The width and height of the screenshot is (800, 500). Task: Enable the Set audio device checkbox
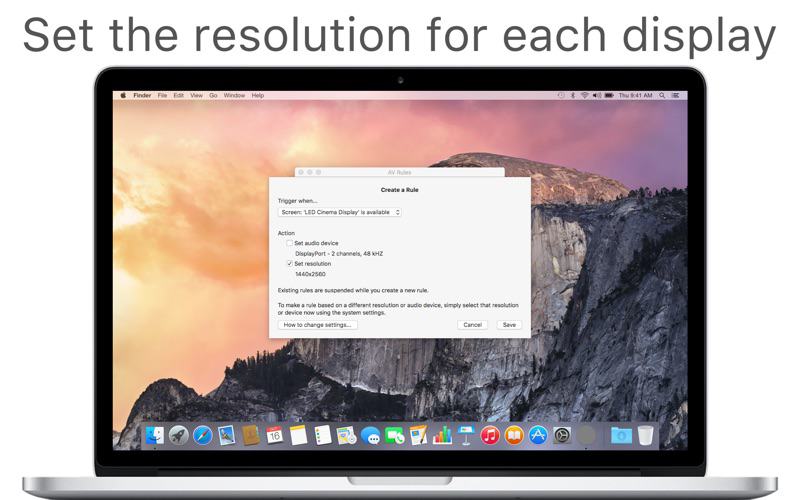(x=289, y=243)
